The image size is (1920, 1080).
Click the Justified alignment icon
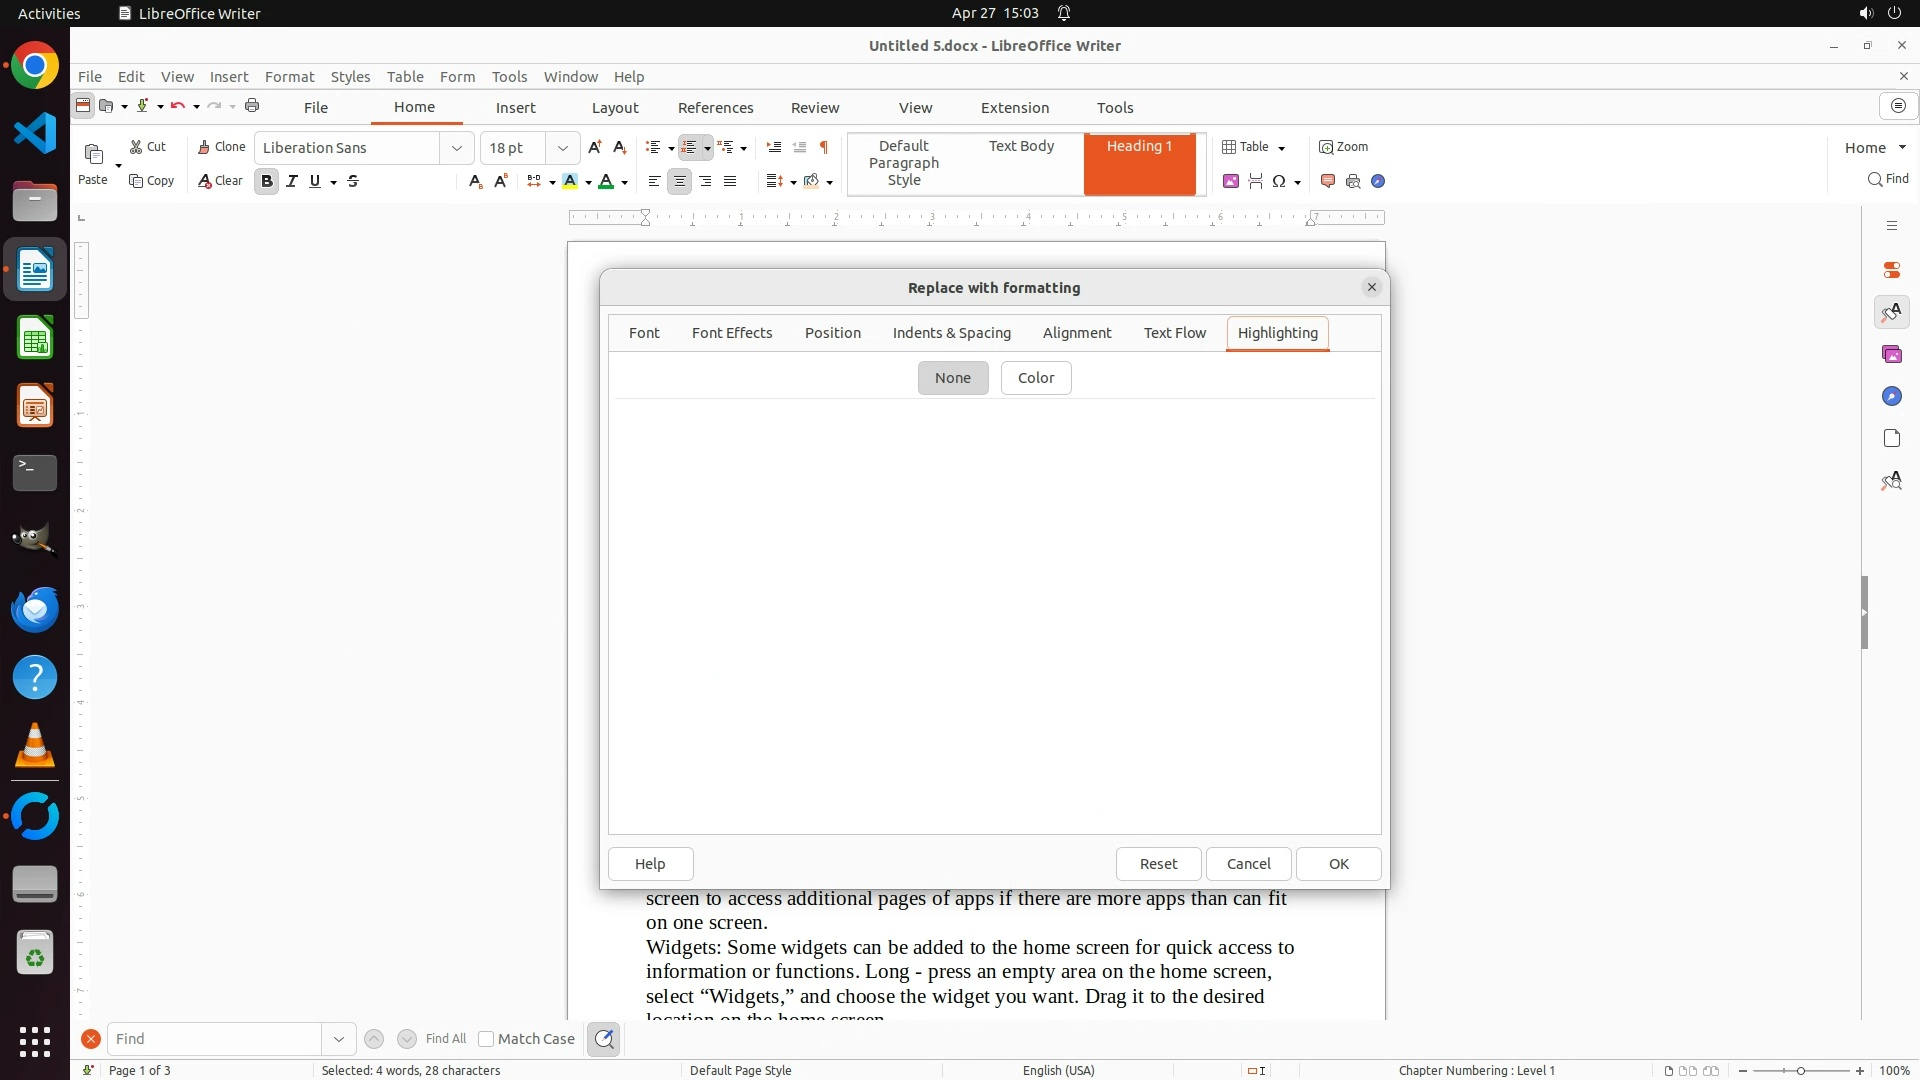tap(730, 181)
